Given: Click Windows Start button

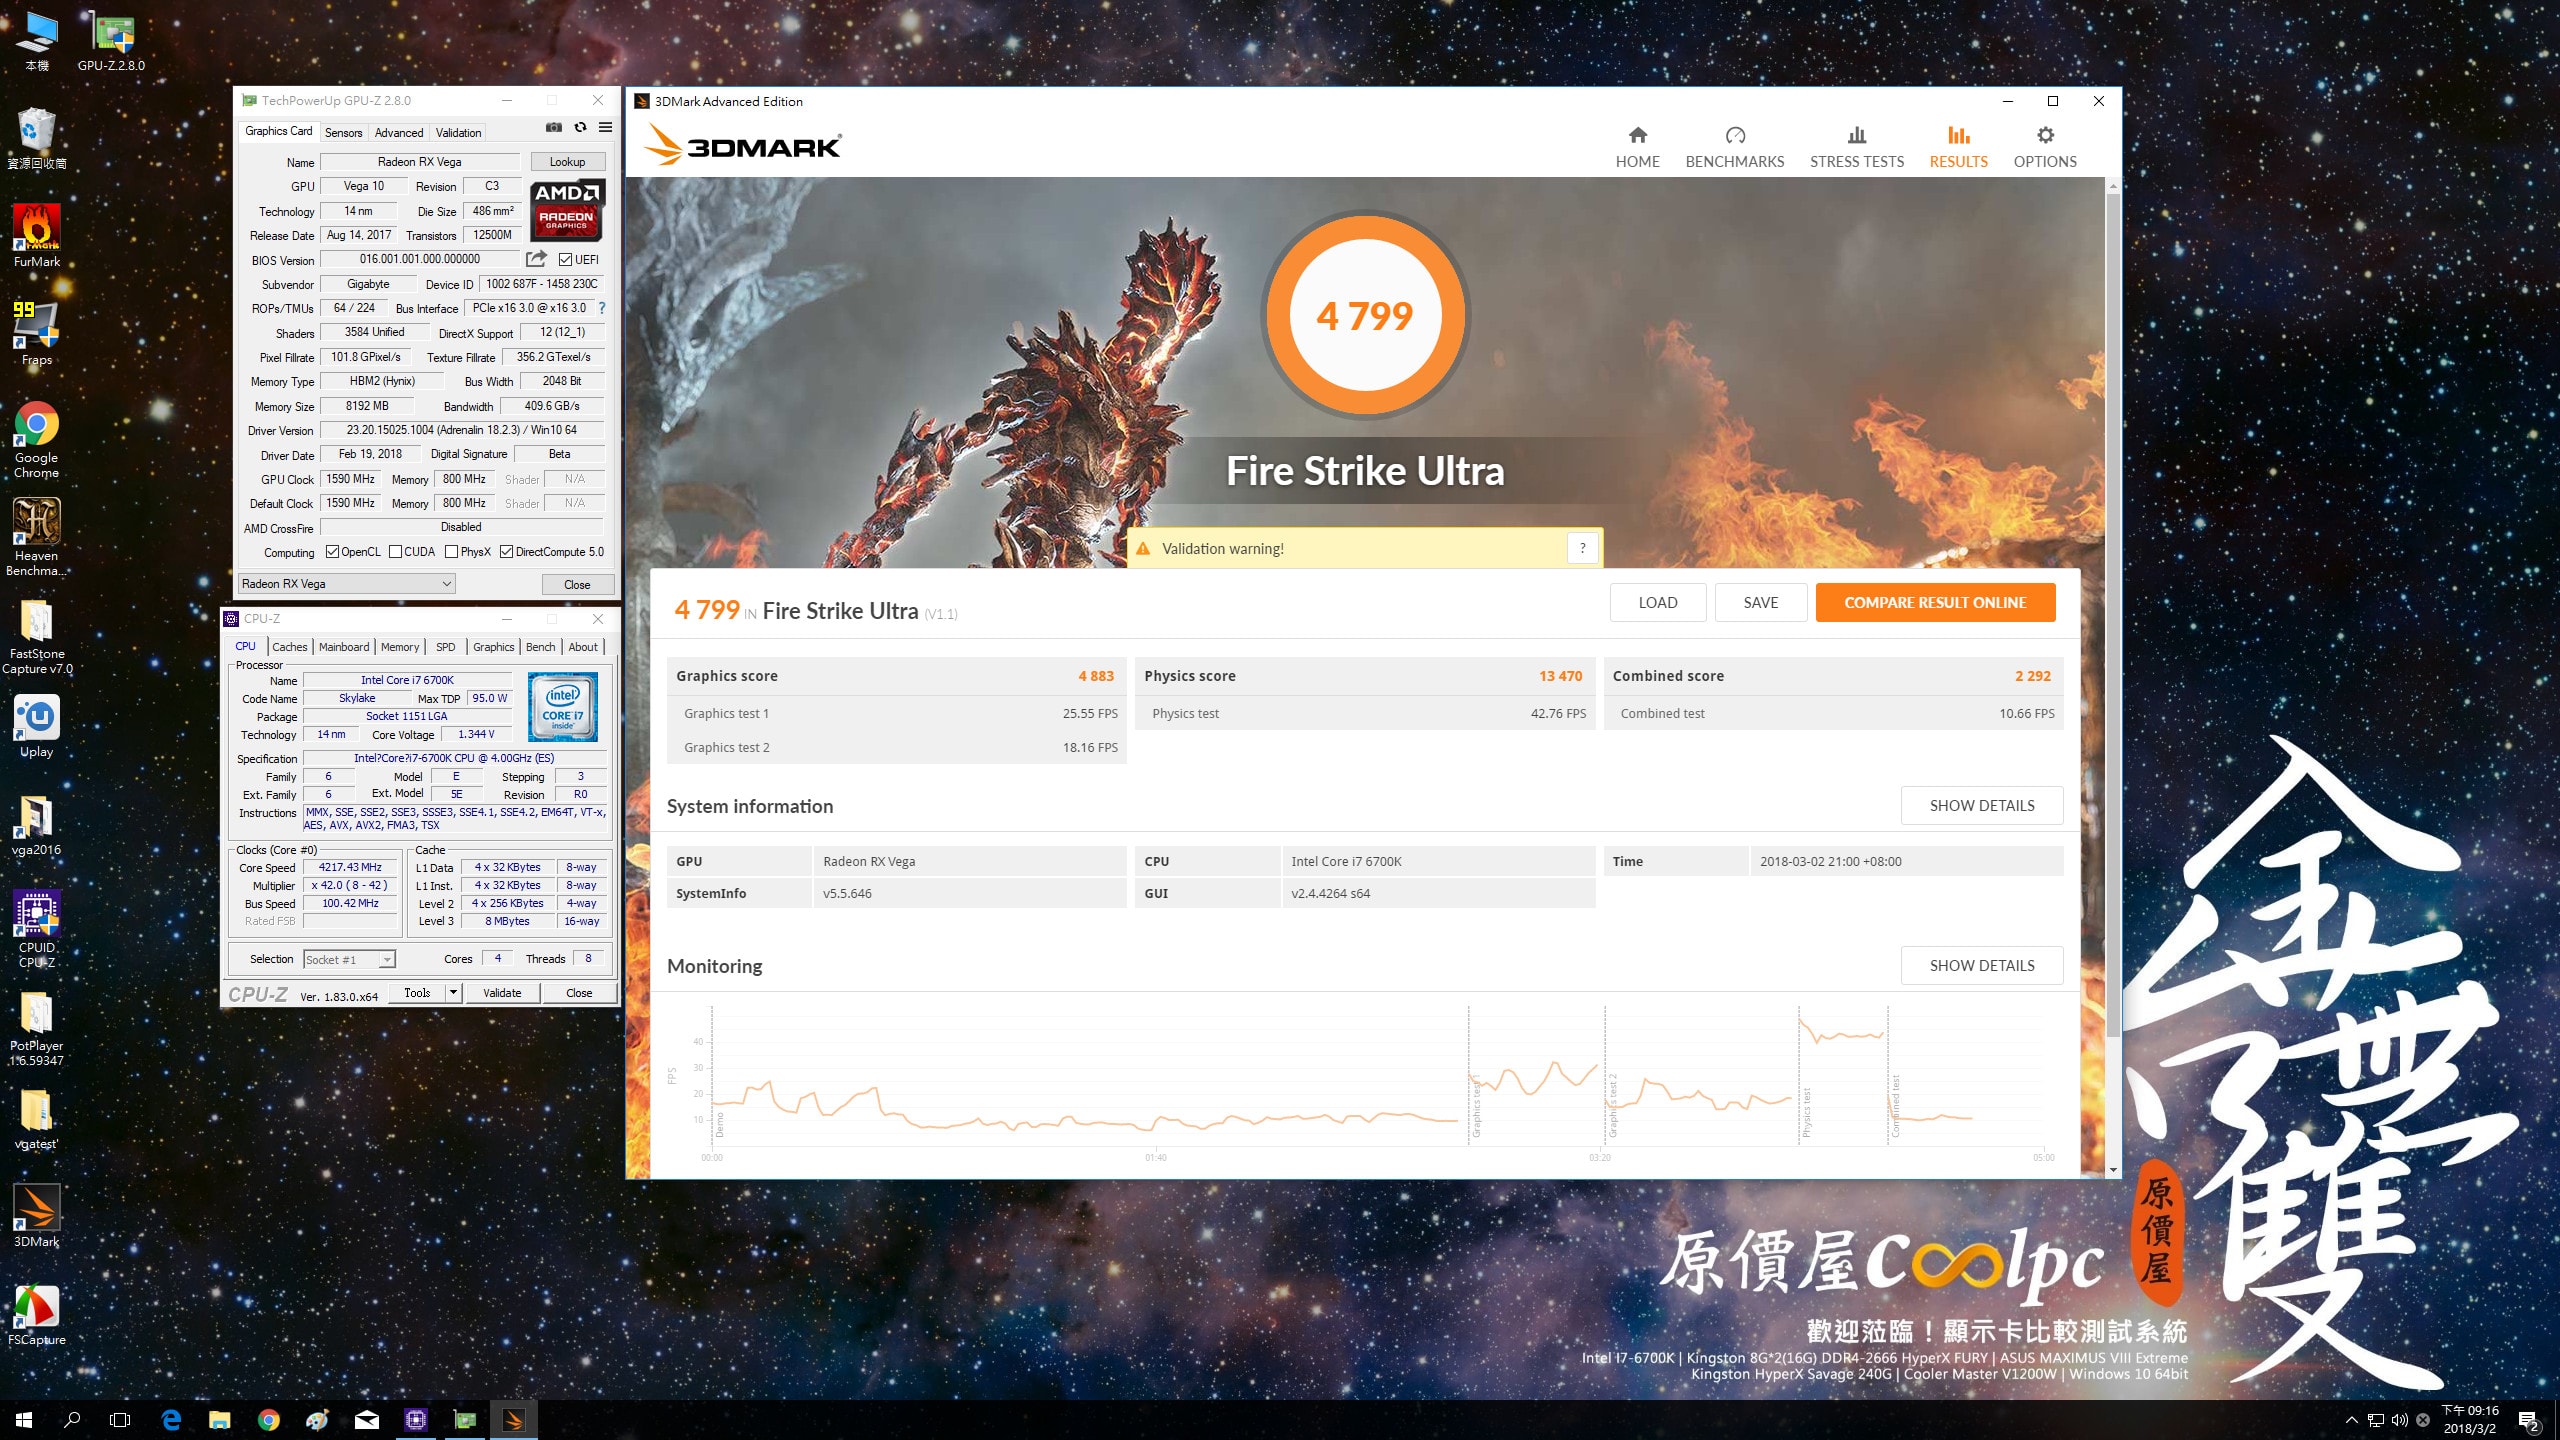Looking at the screenshot, I should pos(24,1419).
